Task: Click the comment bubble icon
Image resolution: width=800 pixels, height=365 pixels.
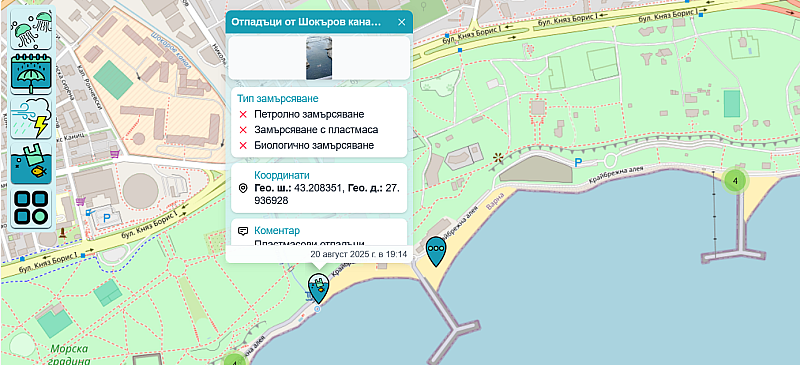Action: click(x=243, y=231)
